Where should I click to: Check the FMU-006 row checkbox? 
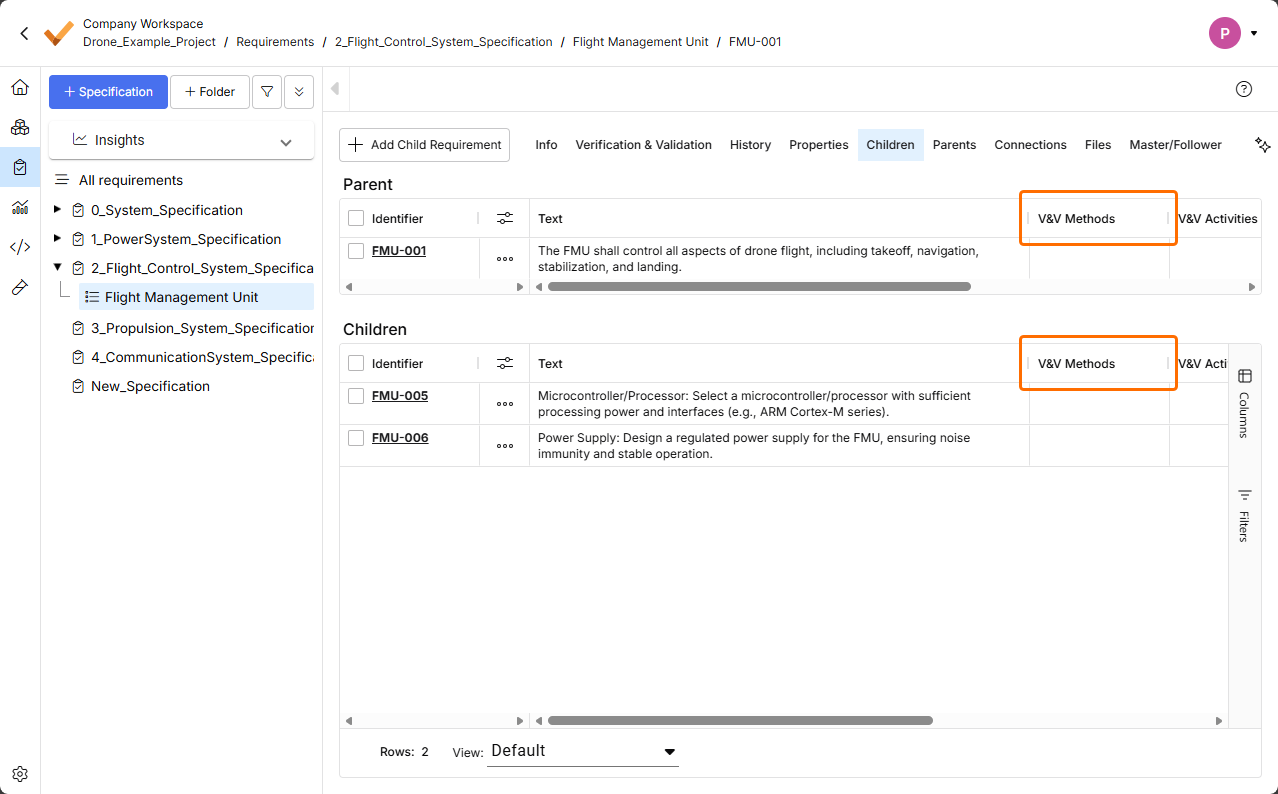click(356, 438)
